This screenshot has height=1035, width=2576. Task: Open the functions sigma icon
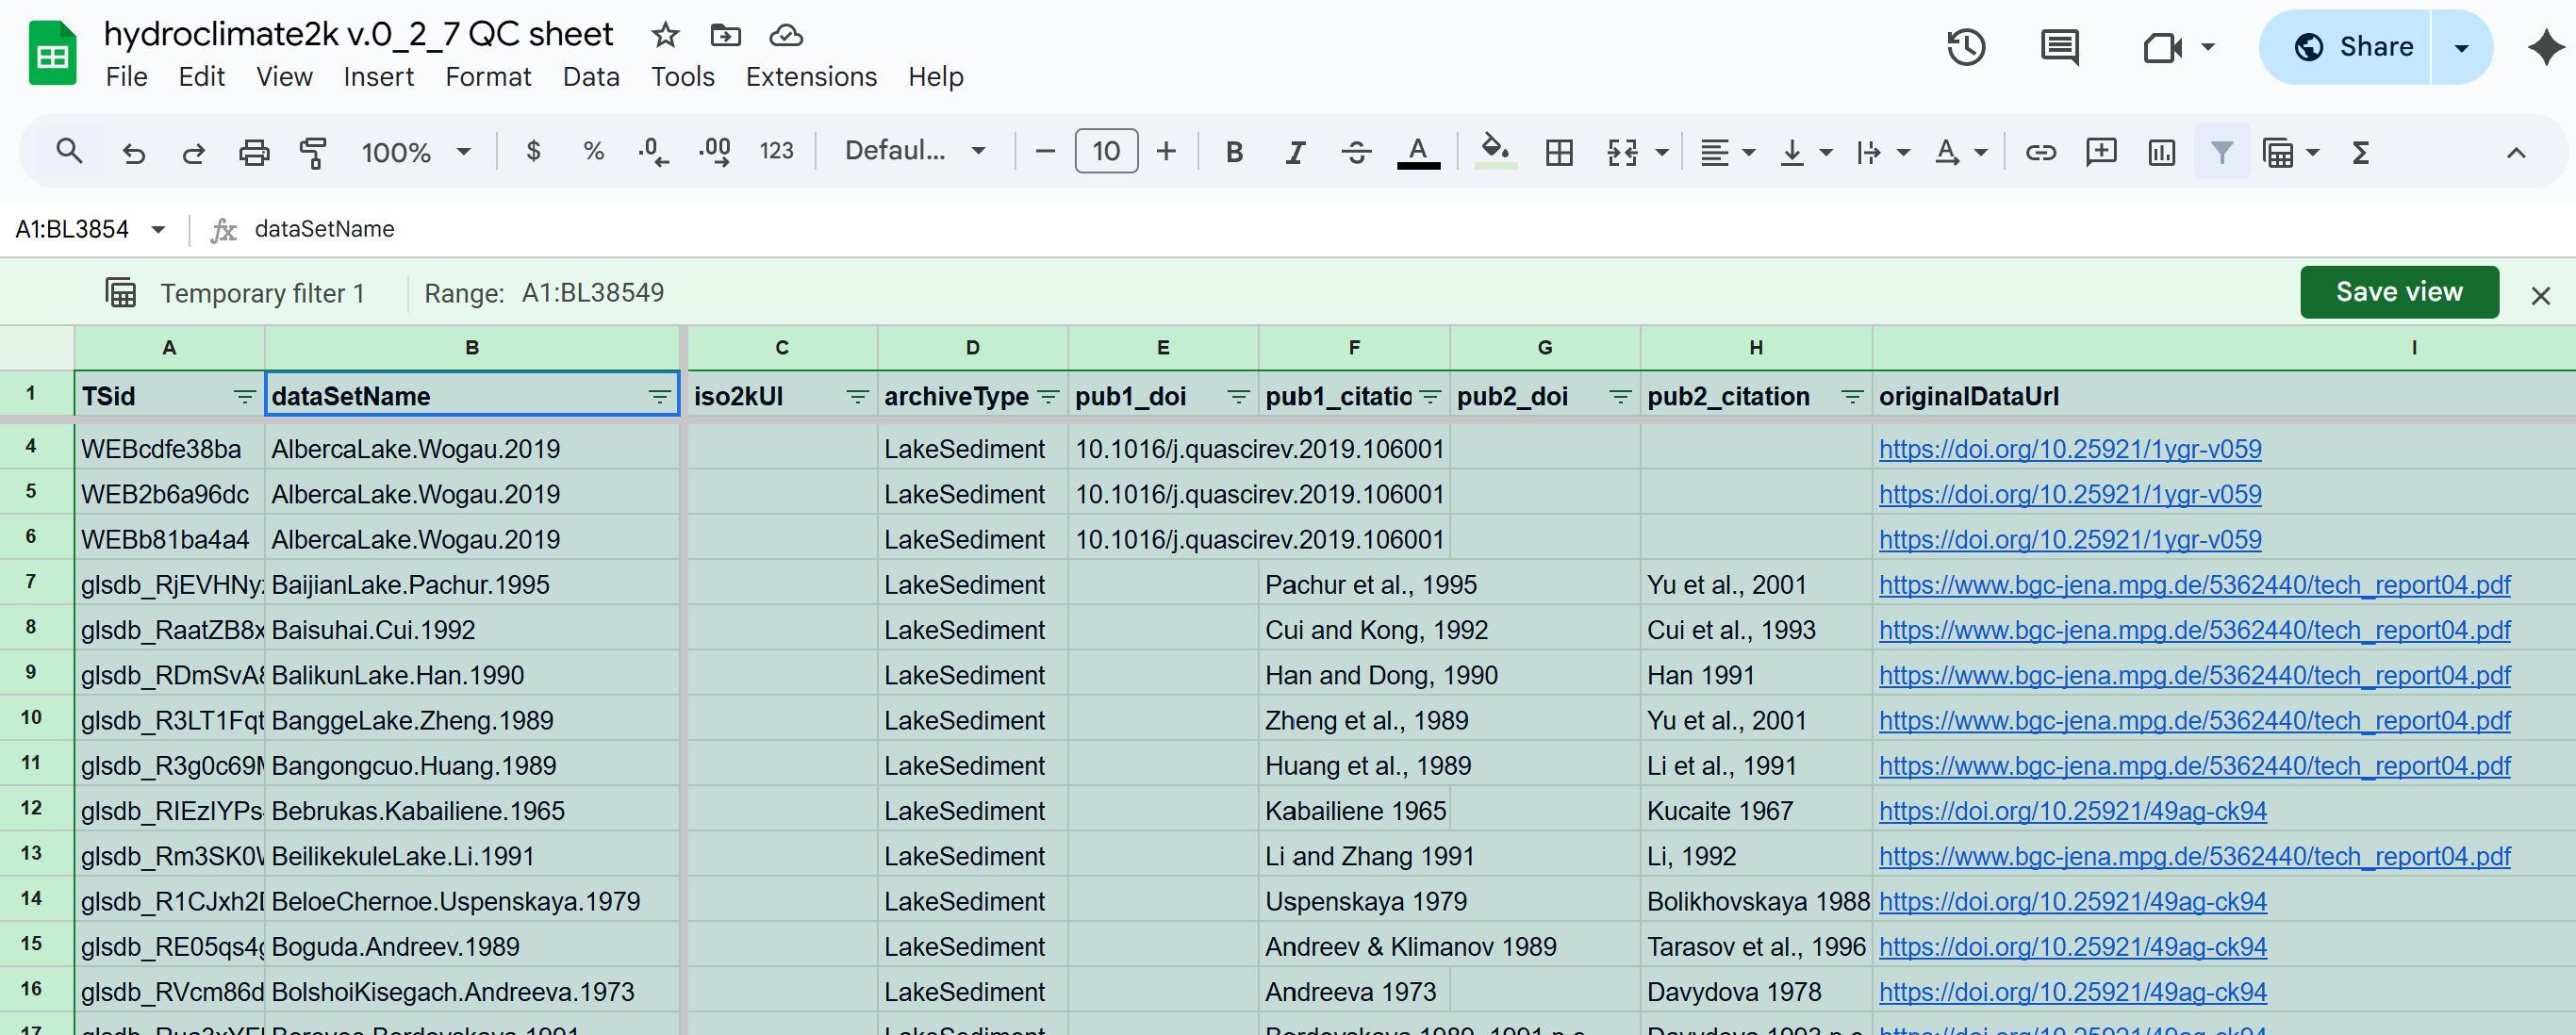click(x=2360, y=152)
